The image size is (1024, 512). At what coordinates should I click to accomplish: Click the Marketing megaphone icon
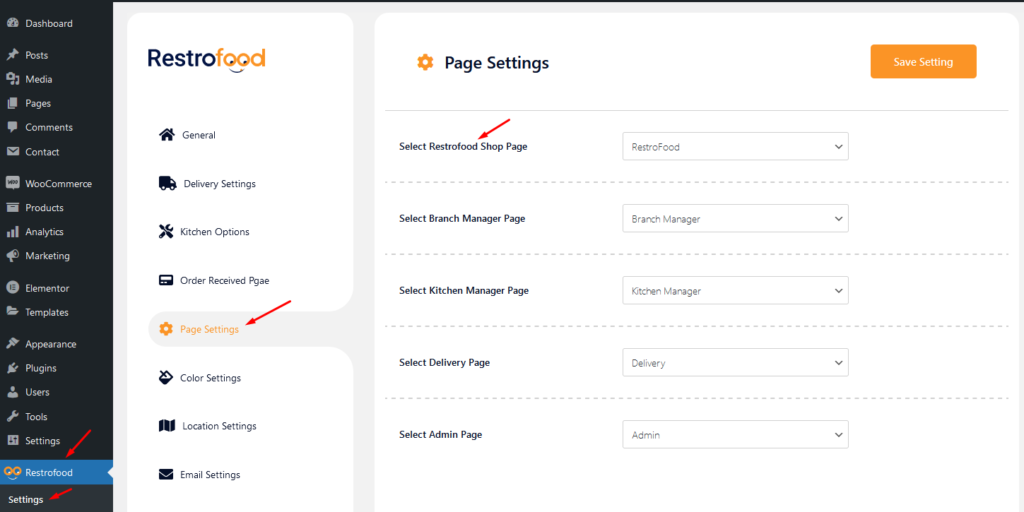coord(12,255)
